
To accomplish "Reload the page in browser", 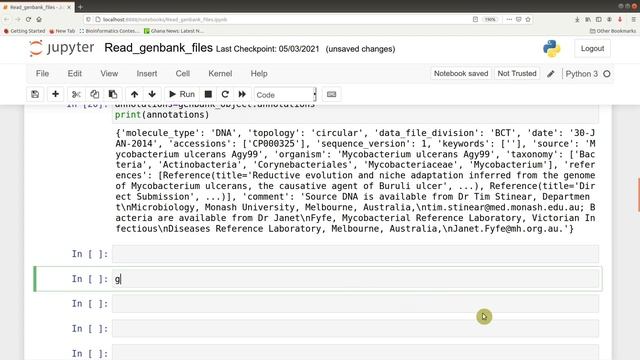I will click(28, 19).
